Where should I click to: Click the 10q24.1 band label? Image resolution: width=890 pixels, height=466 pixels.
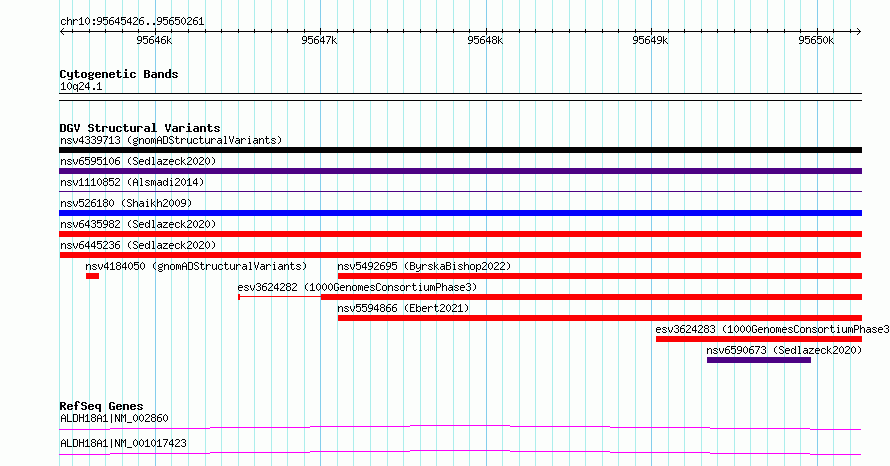tap(81, 86)
